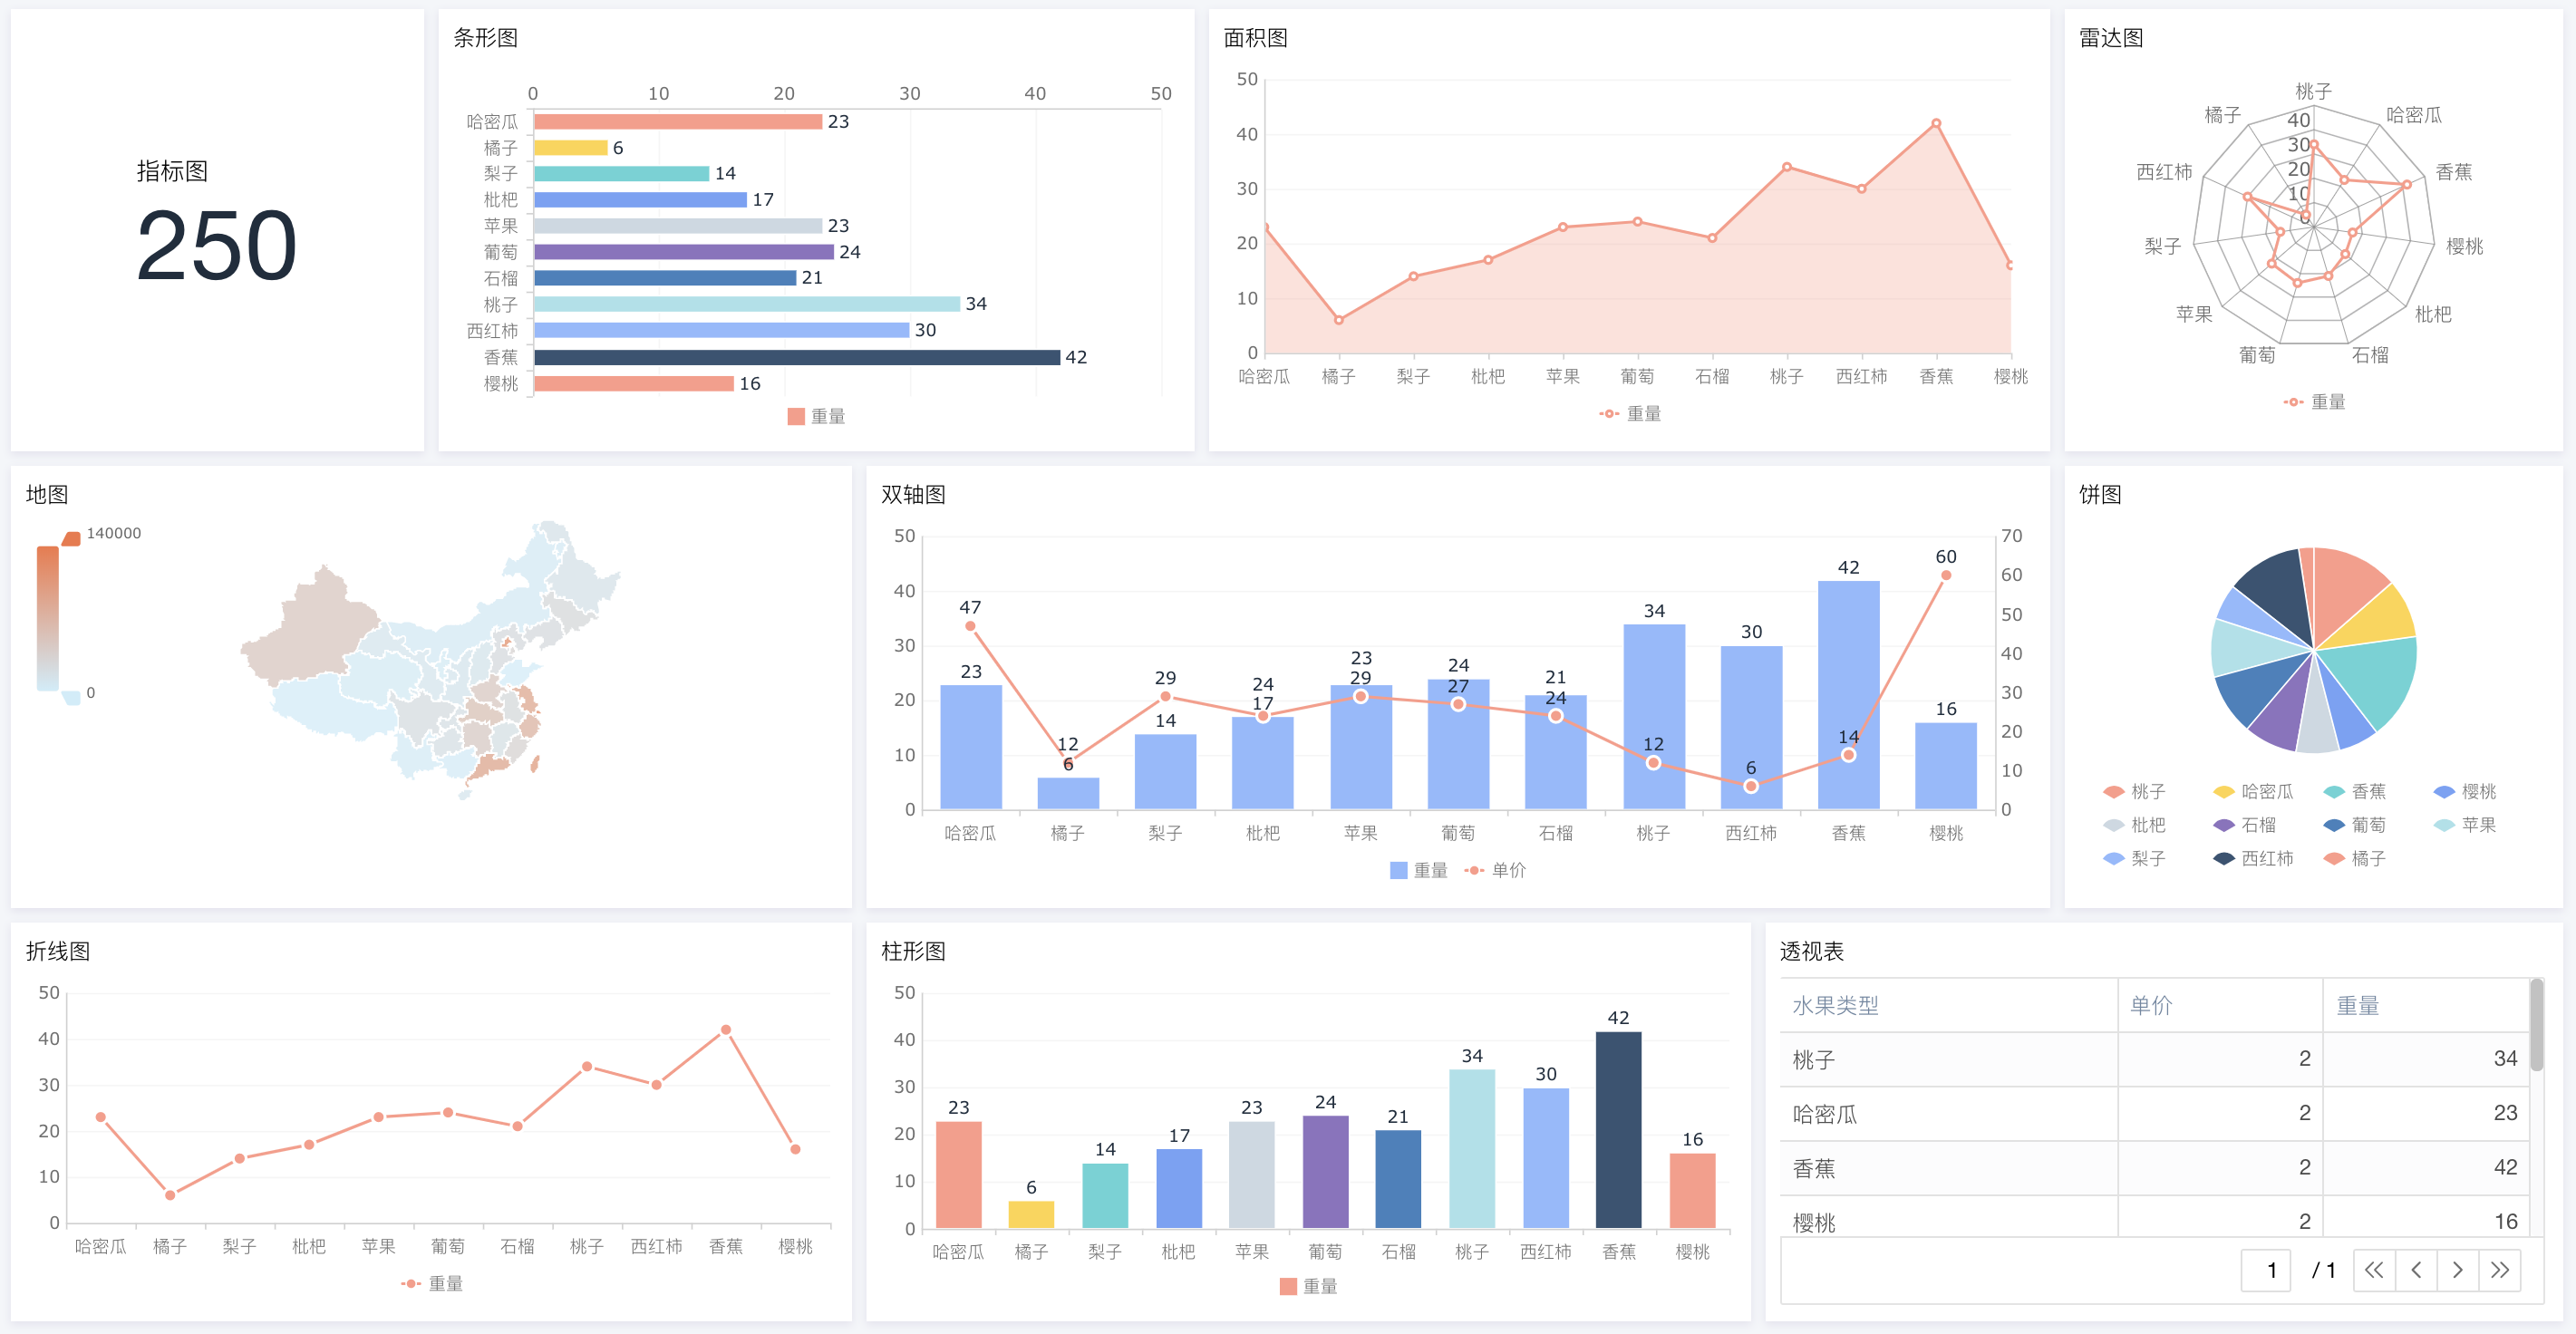Click previous page arrow in pivot table
Viewport: 2576px width, 1334px height.
[2416, 1270]
